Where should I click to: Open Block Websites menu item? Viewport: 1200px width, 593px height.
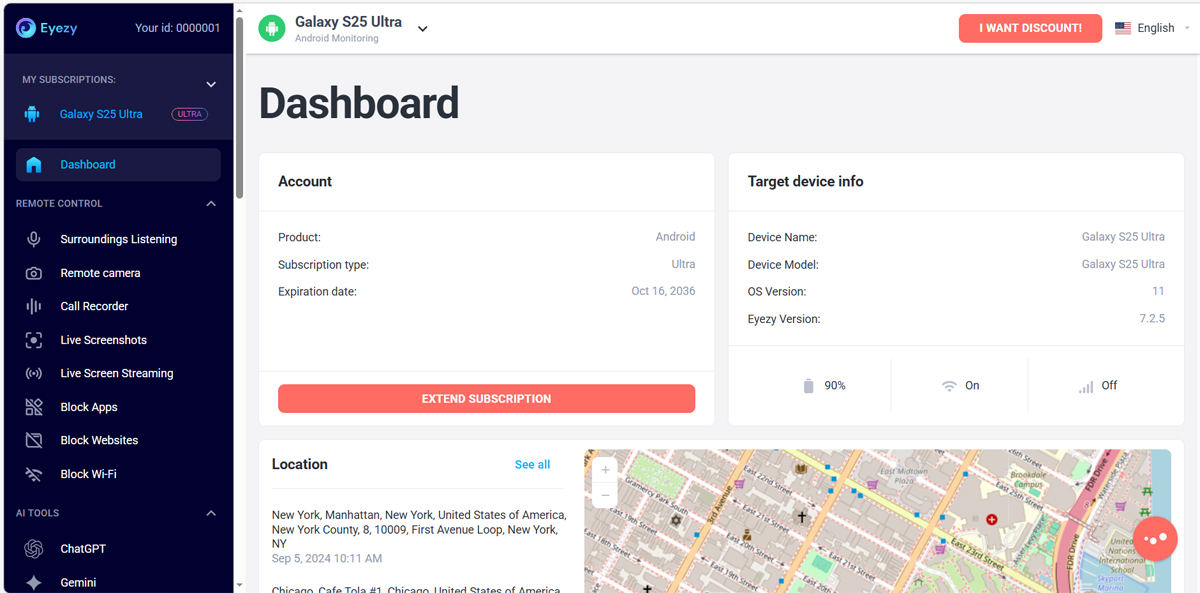point(99,440)
